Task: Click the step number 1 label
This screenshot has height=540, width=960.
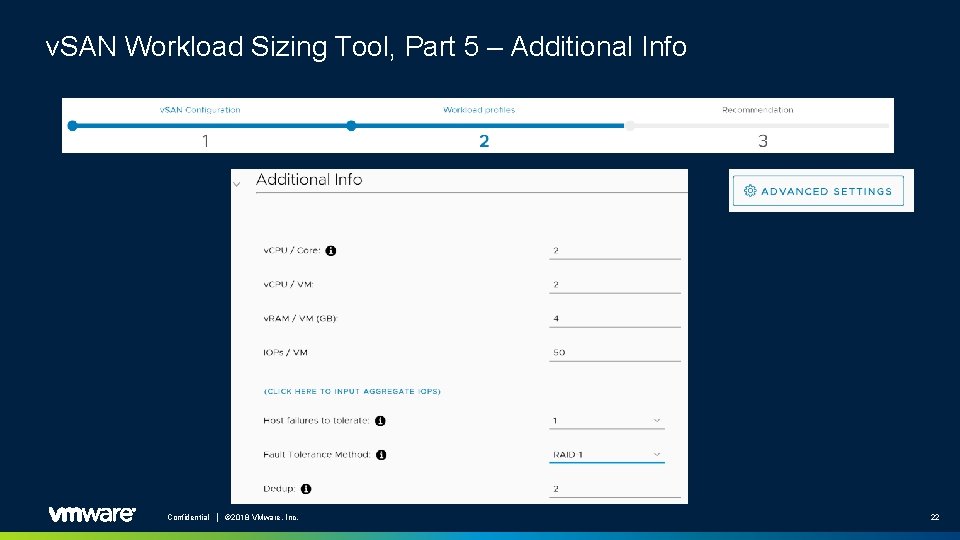Action: [206, 141]
